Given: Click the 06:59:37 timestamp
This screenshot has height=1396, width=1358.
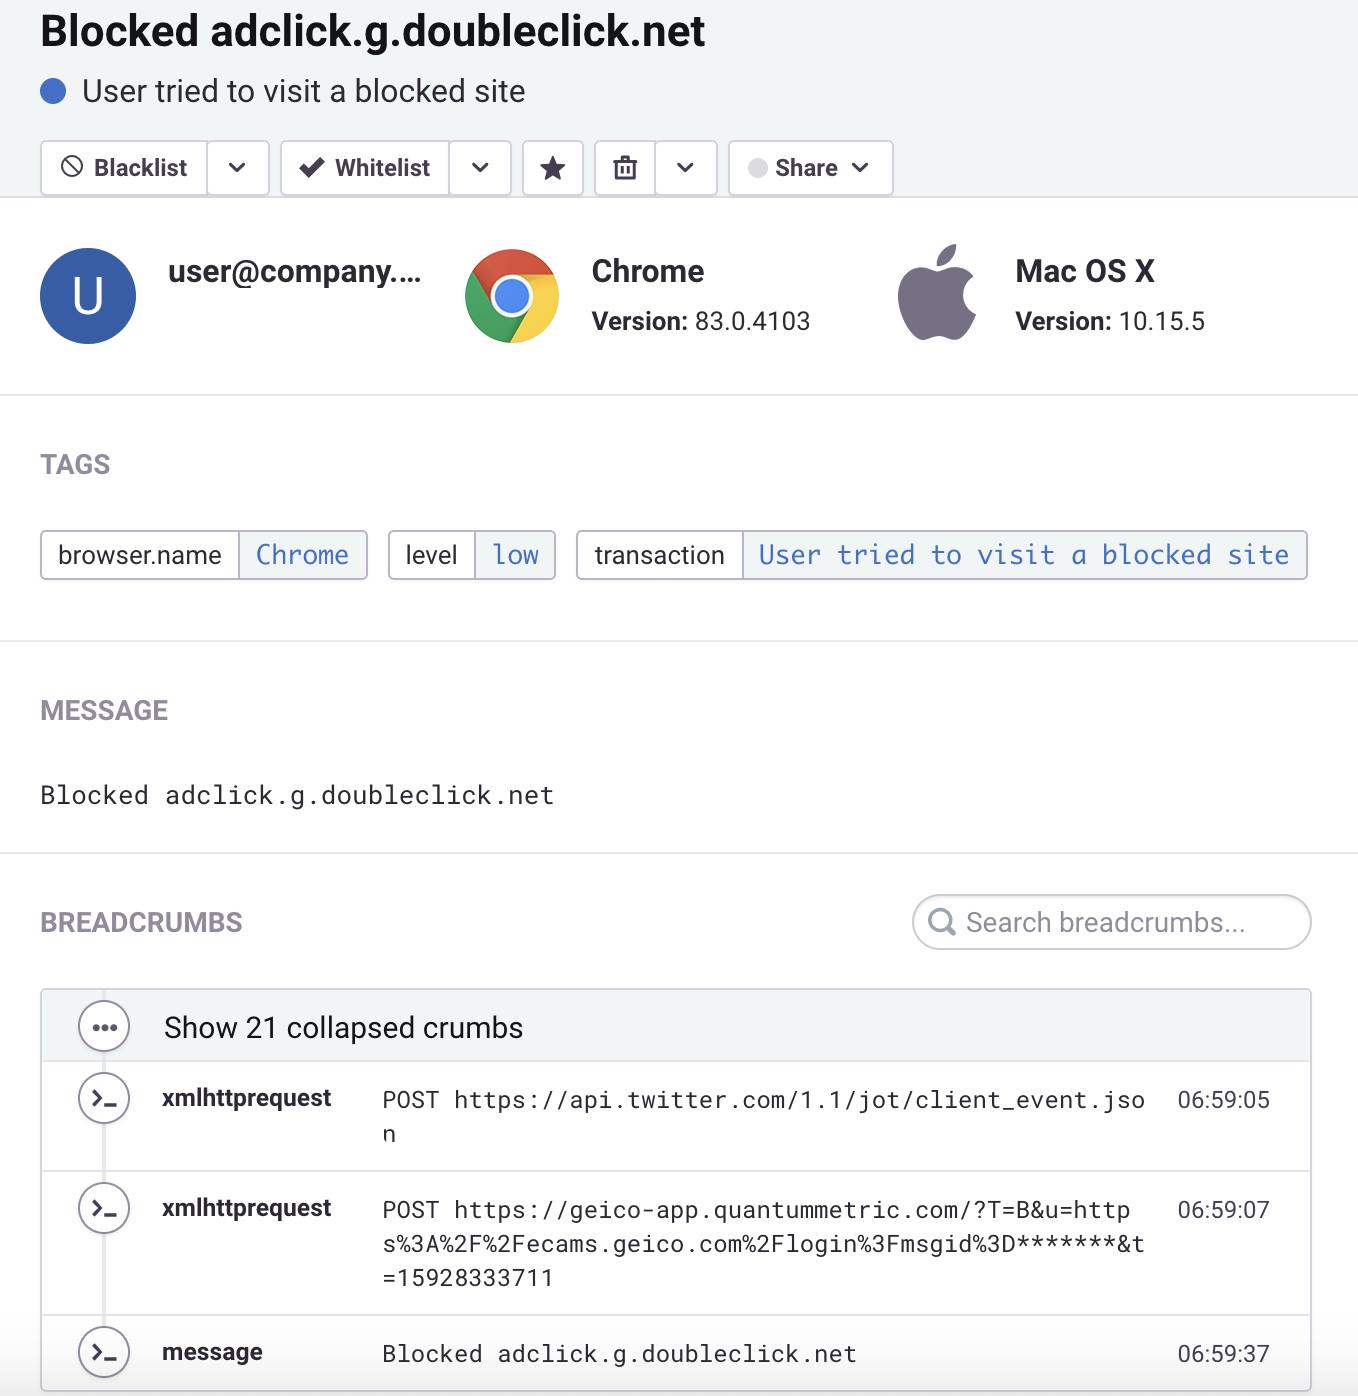Looking at the screenshot, I should tap(1223, 1354).
